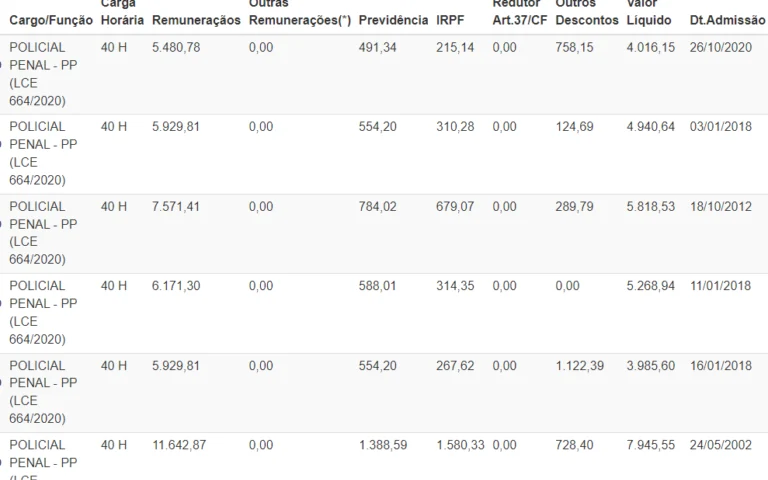This screenshot has width=768, height=480.
Task: Click the IRPF amount 310,28
Action: point(455,127)
